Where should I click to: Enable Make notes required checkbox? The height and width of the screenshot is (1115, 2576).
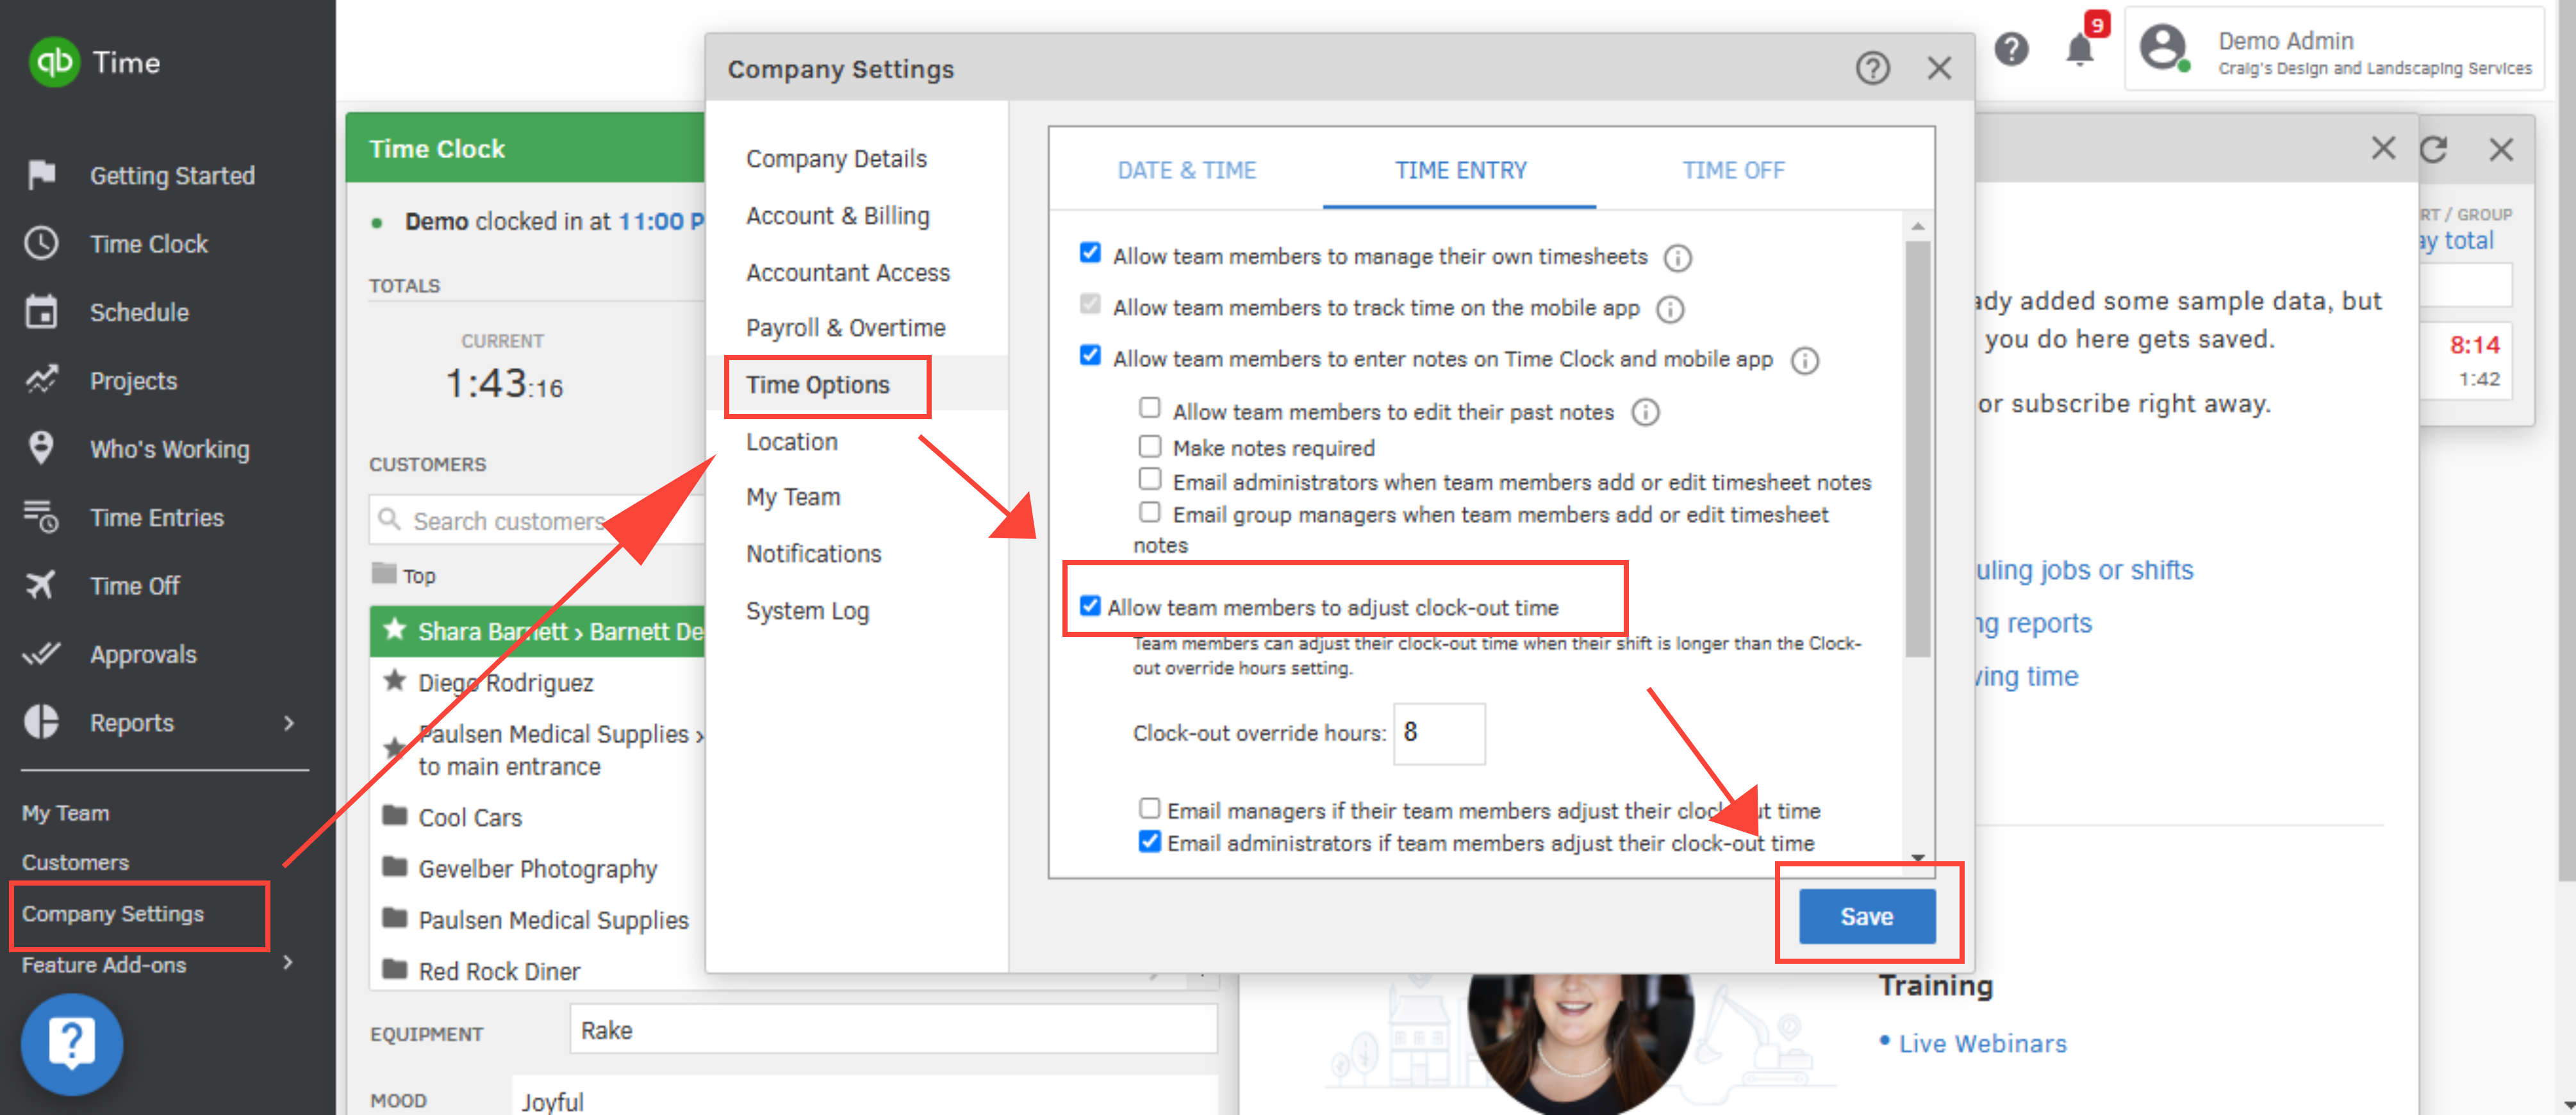(x=1150, y=446)
